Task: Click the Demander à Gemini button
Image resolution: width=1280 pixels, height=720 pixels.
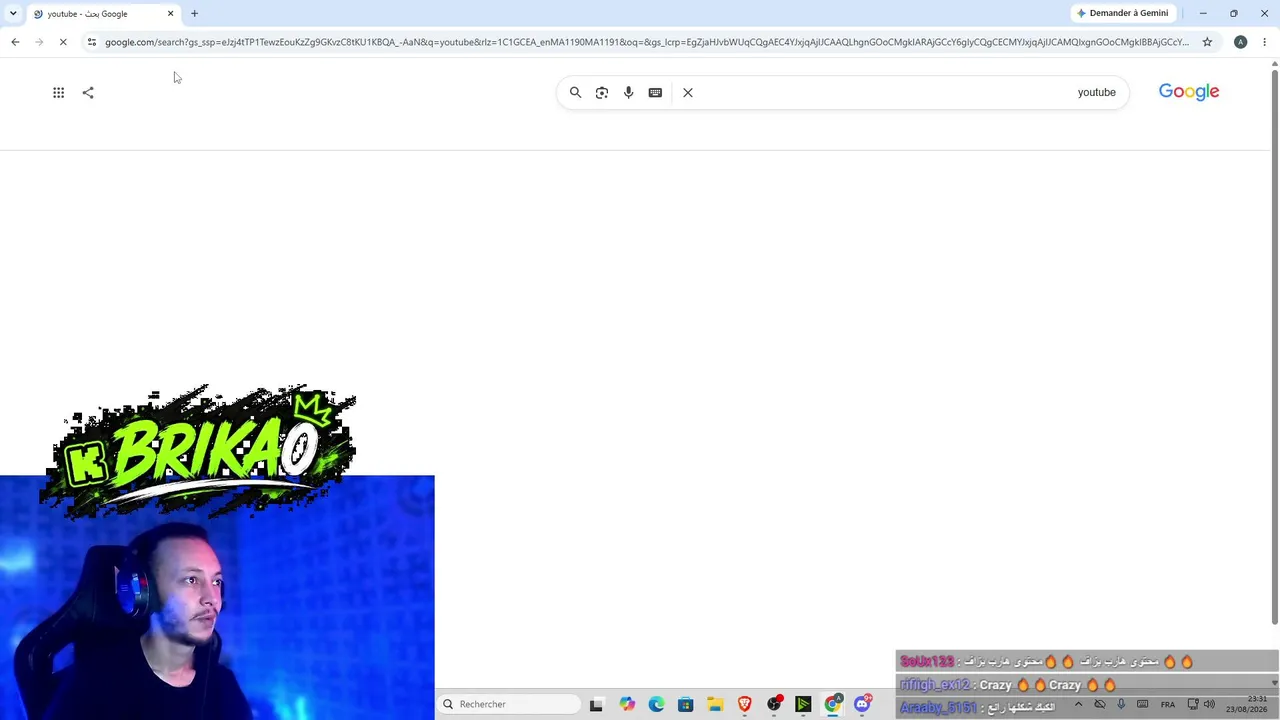Action: 1122,13
